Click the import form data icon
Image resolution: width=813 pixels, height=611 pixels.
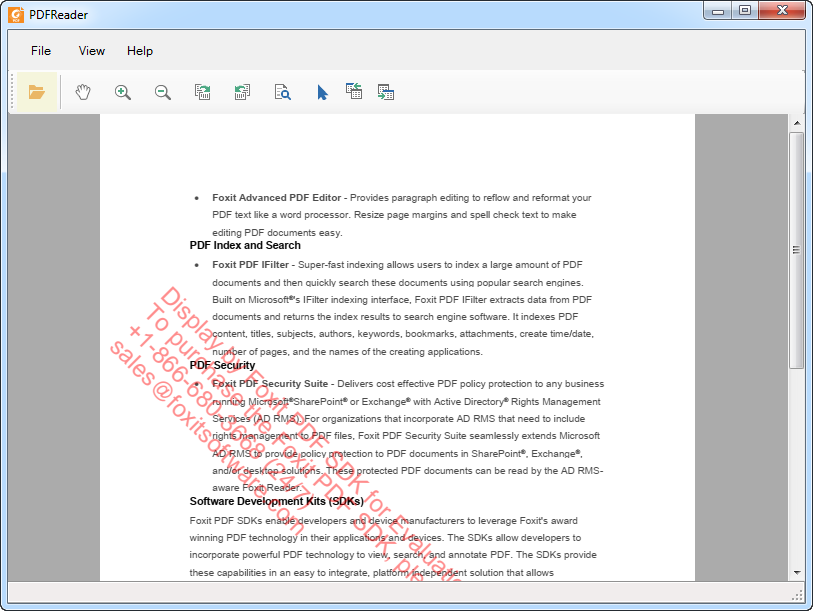click(354, 92)
